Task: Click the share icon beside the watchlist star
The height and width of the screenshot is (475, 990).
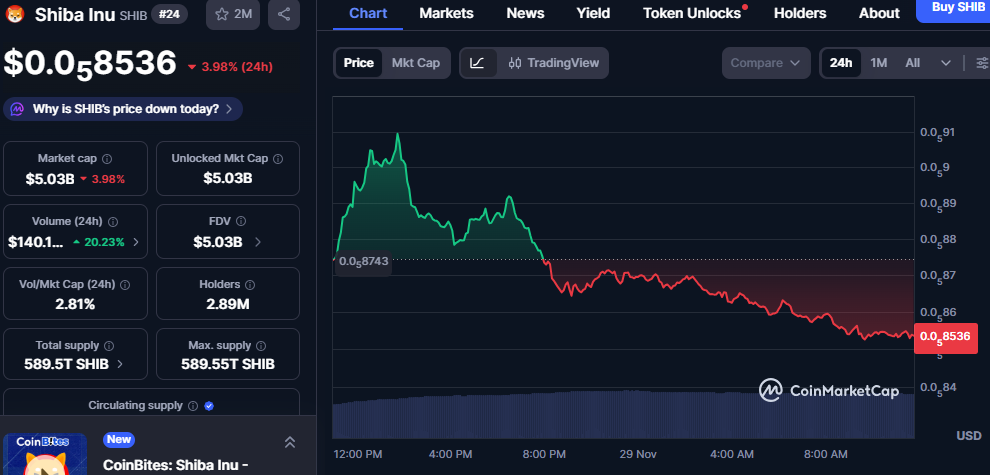Action: (x=284, y=14)
